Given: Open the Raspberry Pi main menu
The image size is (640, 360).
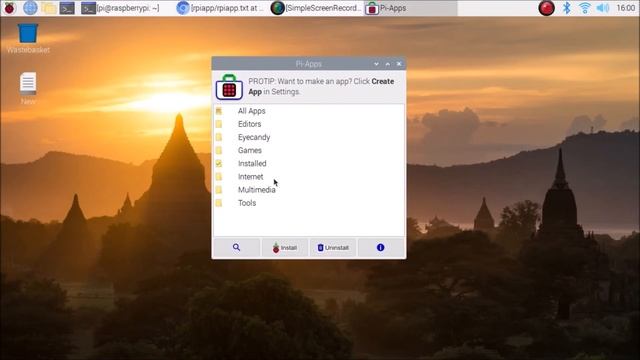Looking at the screenshot, I should click(9, 8).
